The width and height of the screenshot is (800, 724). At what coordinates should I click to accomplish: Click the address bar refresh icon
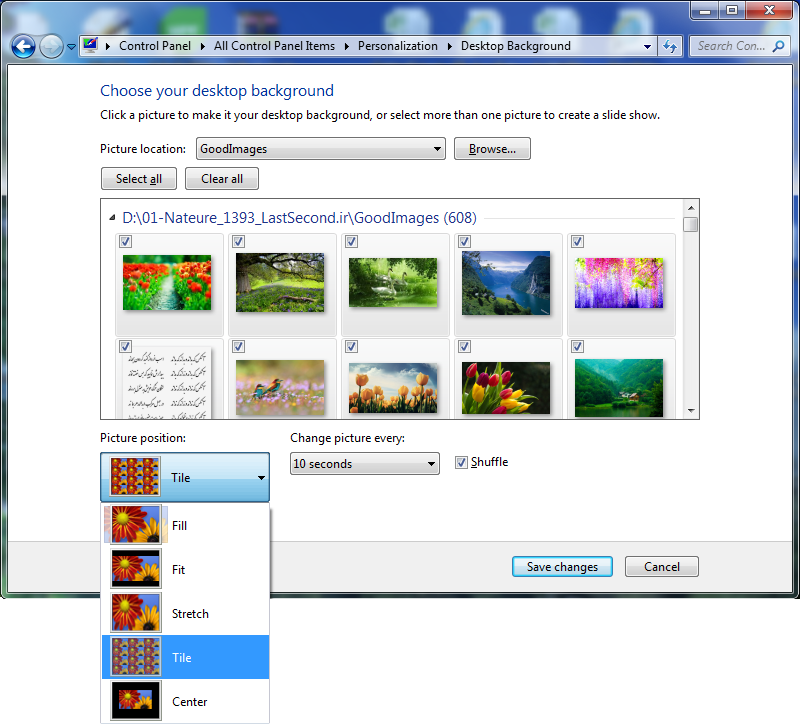(x=670, y=46)
